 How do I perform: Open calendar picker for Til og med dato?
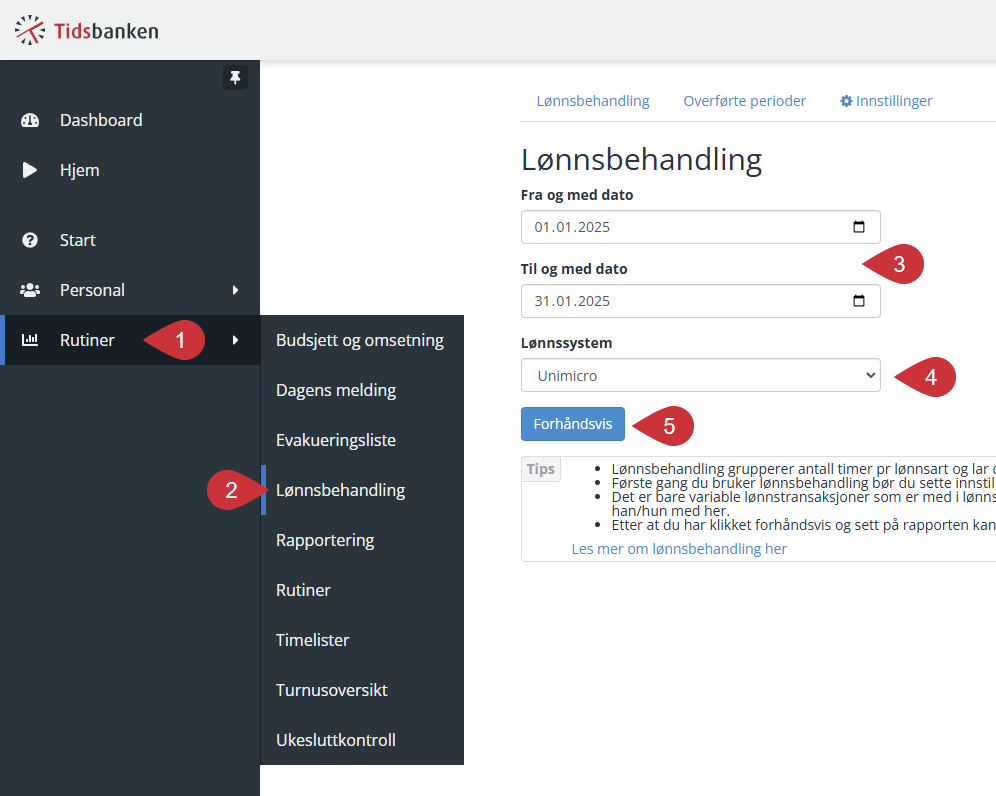[859, 301]
